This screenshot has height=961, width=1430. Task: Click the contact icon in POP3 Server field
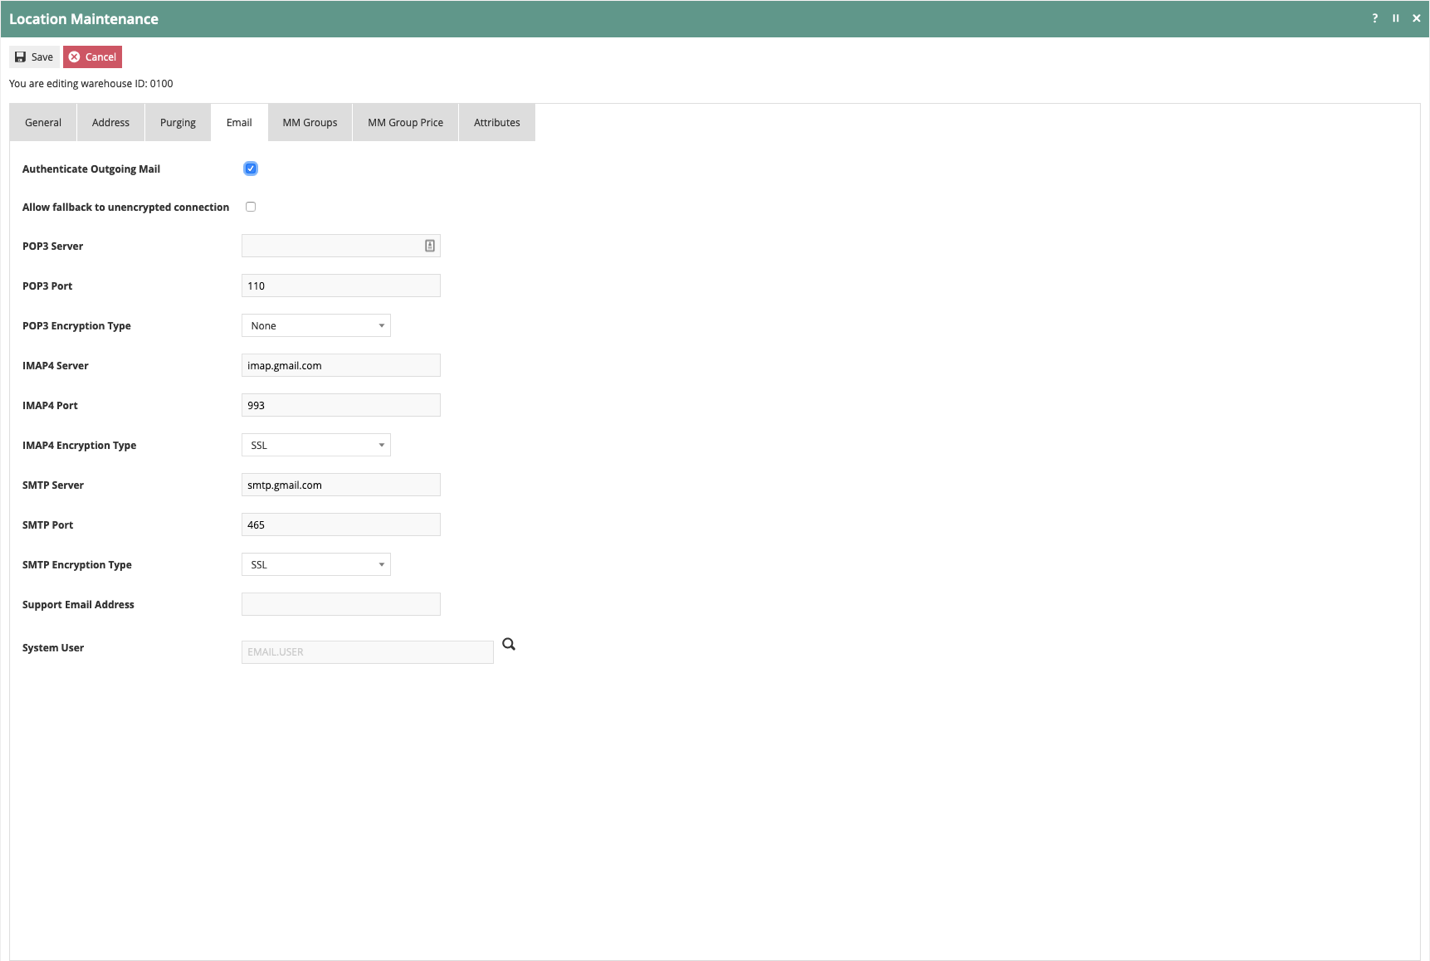430,246
